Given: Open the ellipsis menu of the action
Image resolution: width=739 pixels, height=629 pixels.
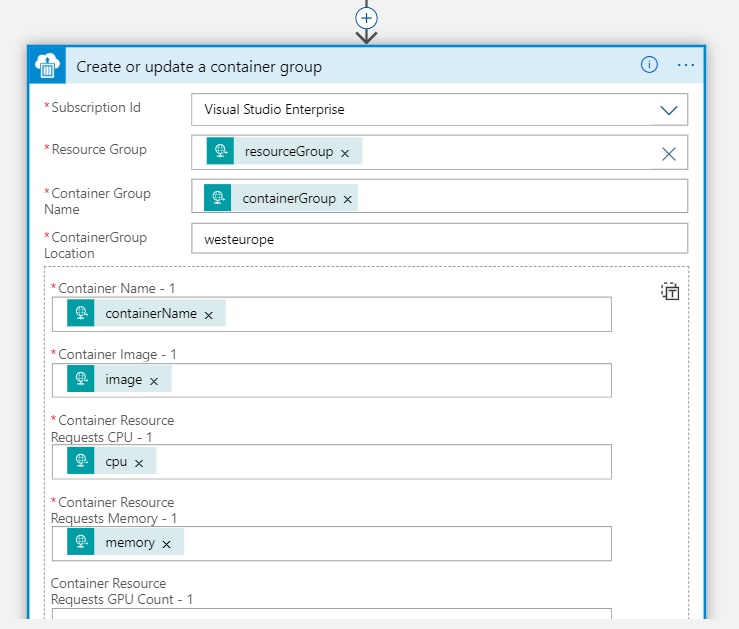Looking at the screenshot, I should (x=685, y=65).
